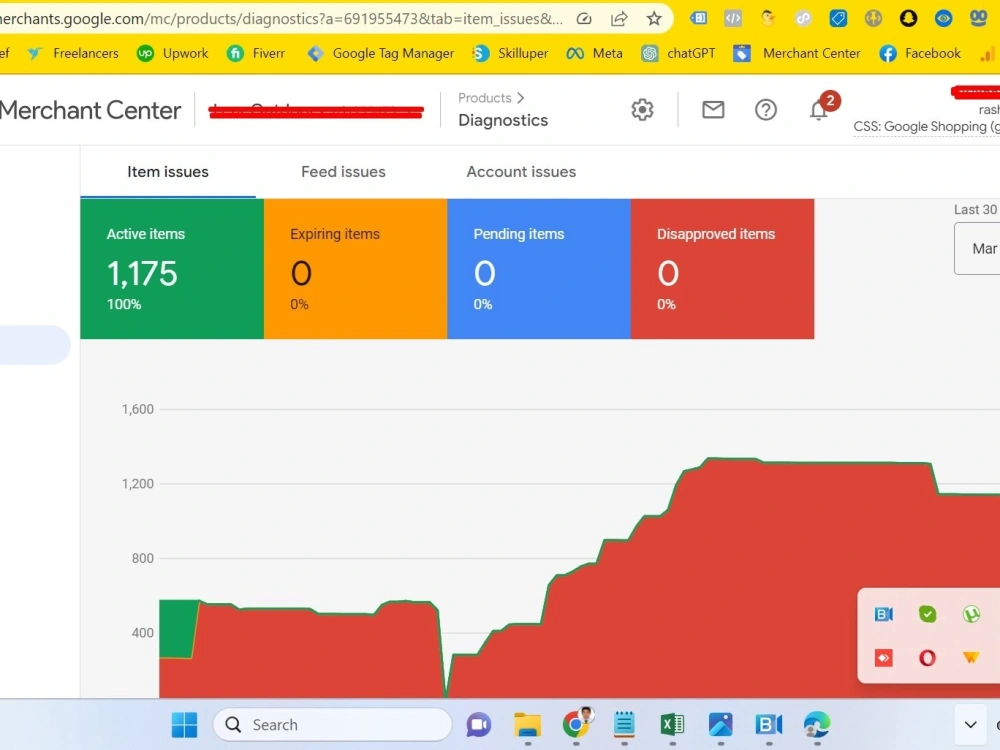
Task: Select the blue Pending items card
Action: tap(539, 268)
